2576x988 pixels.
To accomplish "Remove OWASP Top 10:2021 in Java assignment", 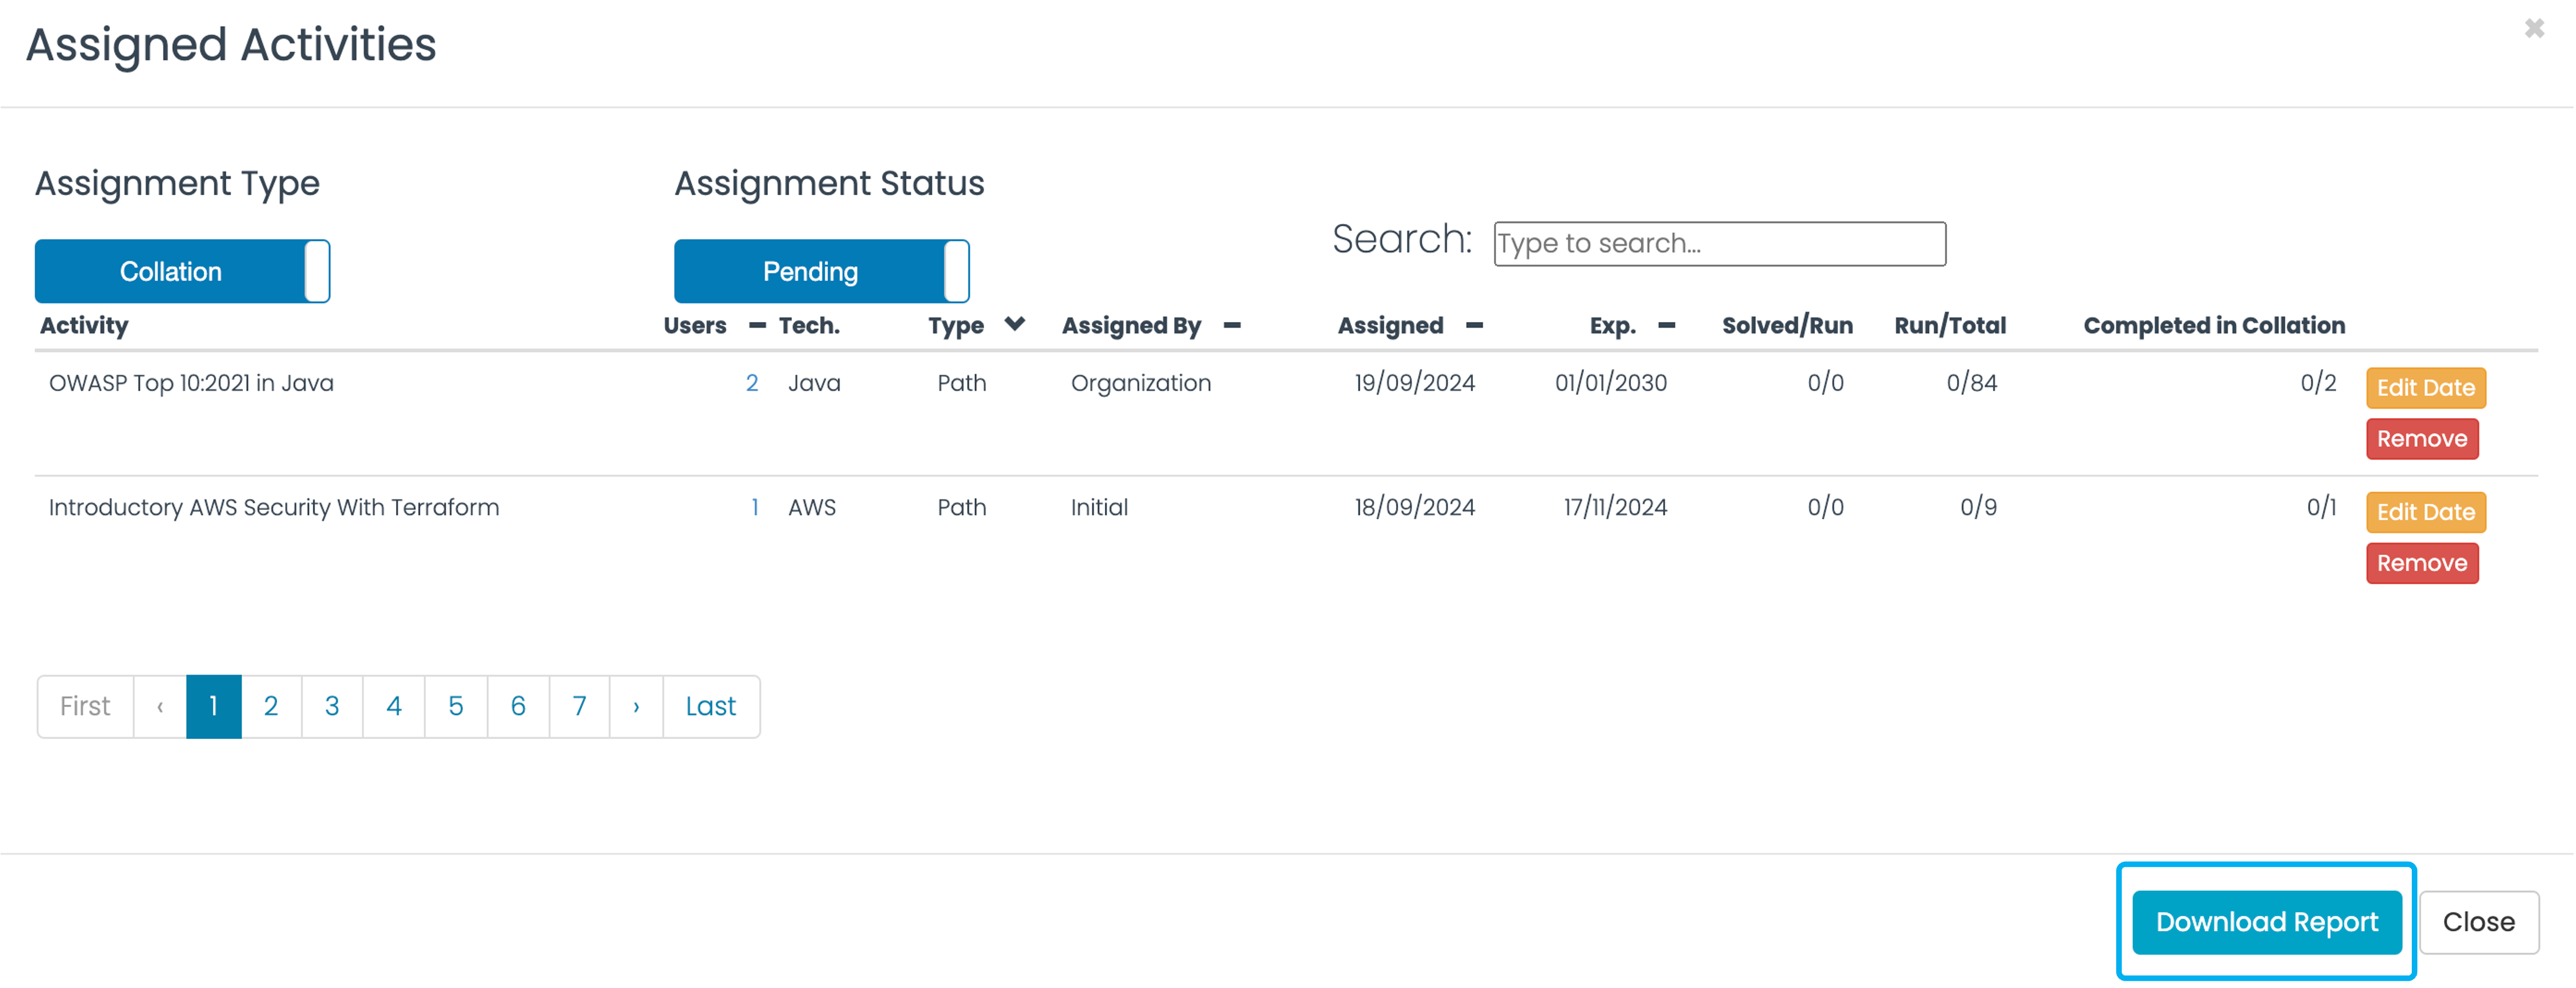I will pos(2421,439).
